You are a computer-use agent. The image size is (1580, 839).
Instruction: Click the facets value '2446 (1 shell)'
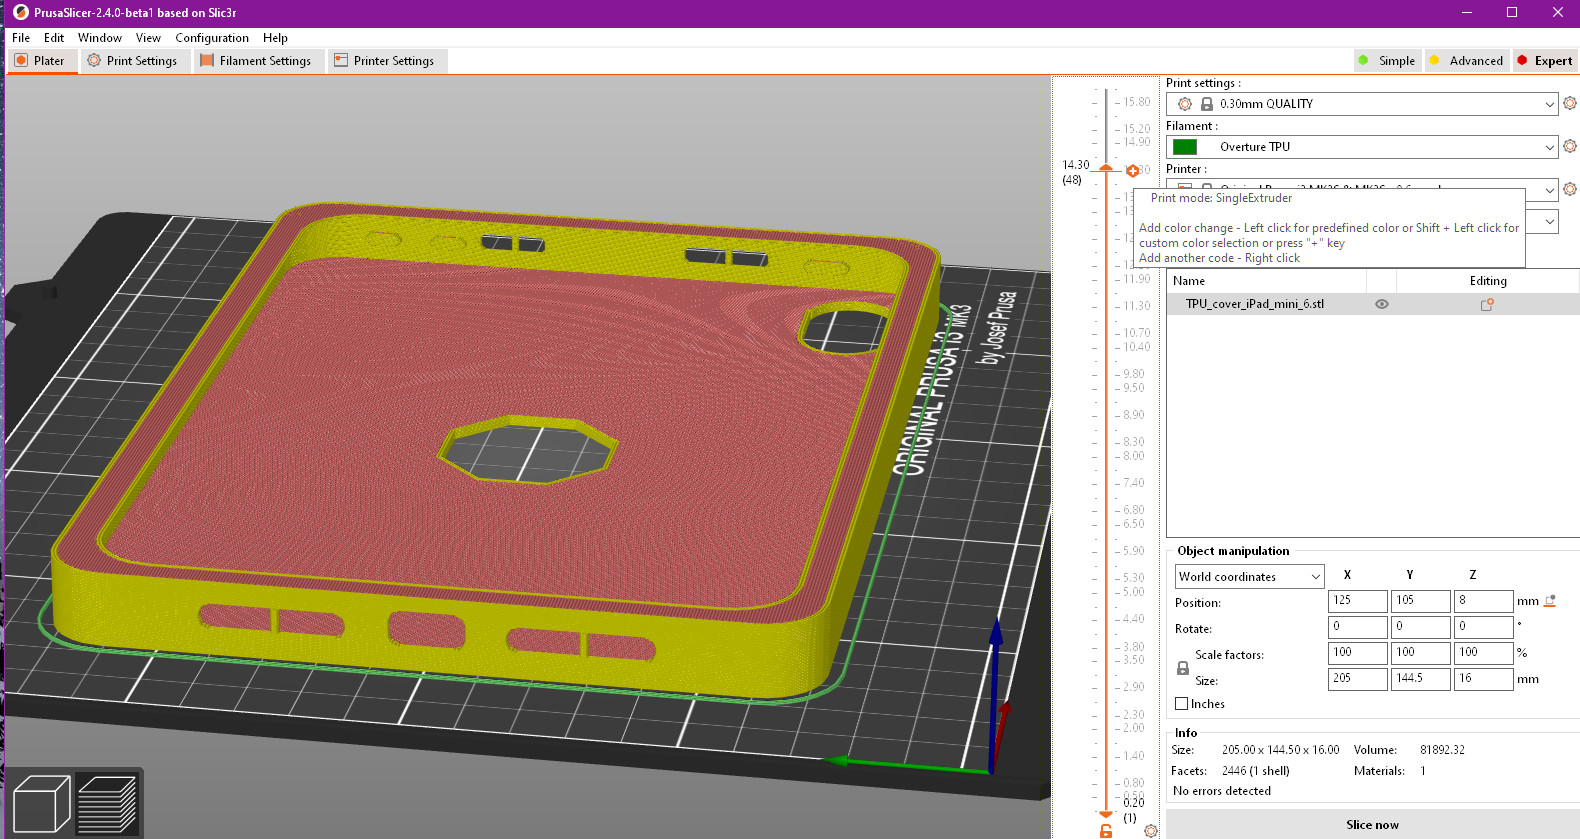[1256, 771]
